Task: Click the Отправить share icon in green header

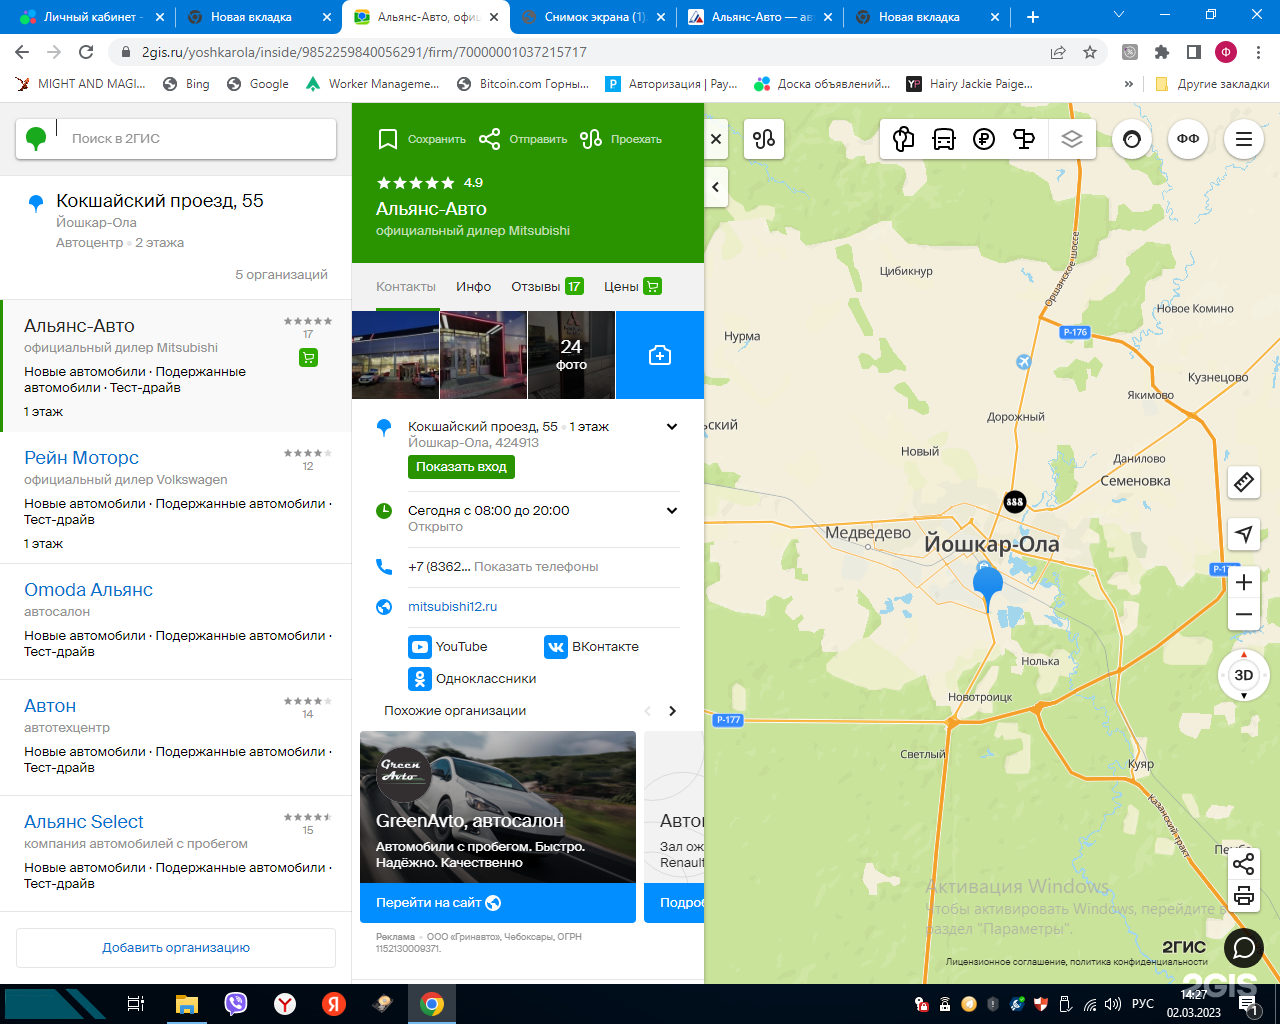Action: [x=489, y=139]
